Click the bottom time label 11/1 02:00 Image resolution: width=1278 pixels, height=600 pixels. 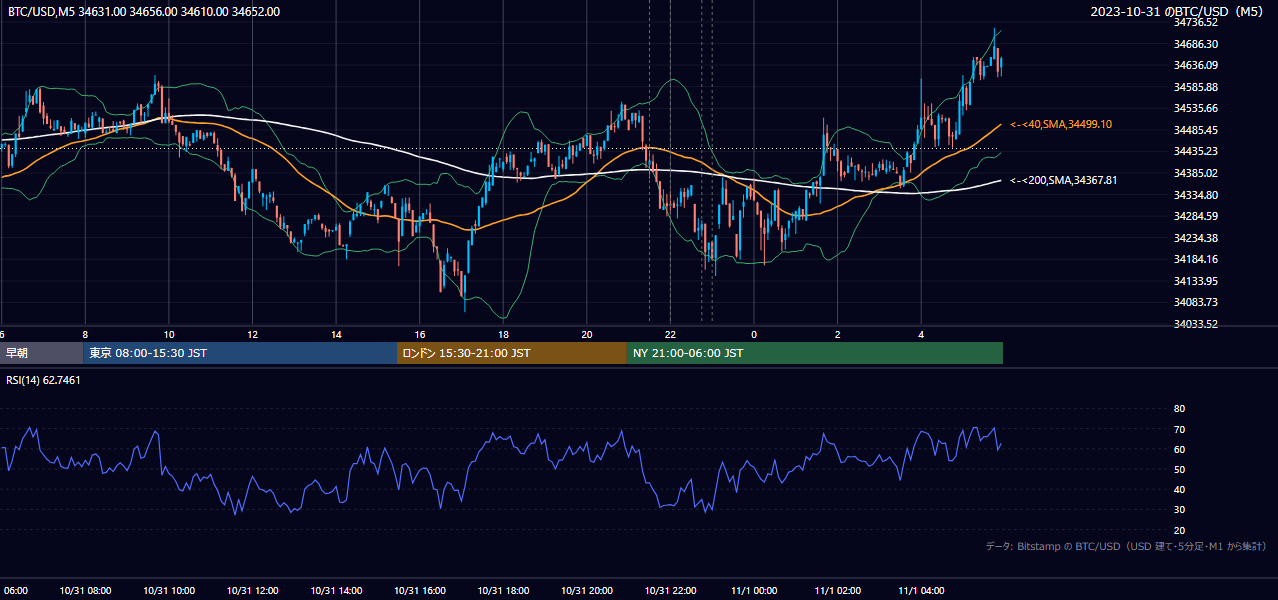[x=838, y=590]
